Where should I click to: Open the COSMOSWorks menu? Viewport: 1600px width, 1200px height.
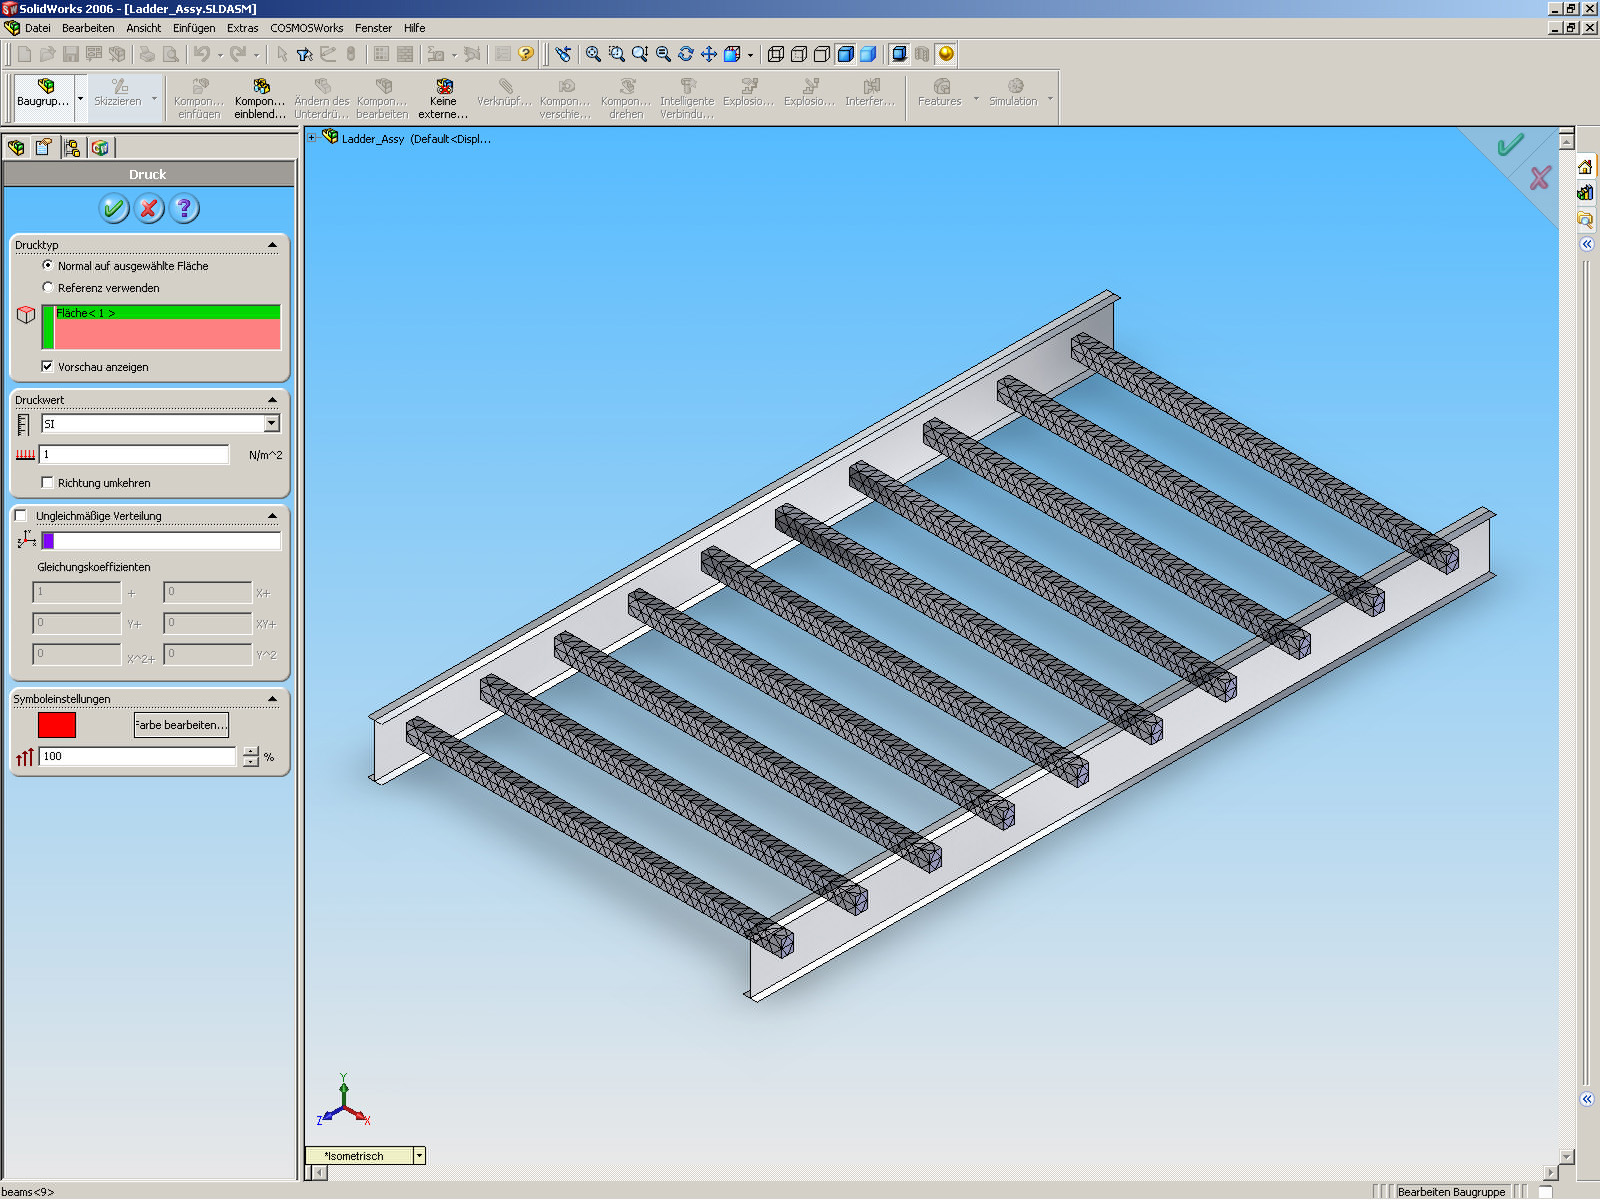[x=305, y=28]
